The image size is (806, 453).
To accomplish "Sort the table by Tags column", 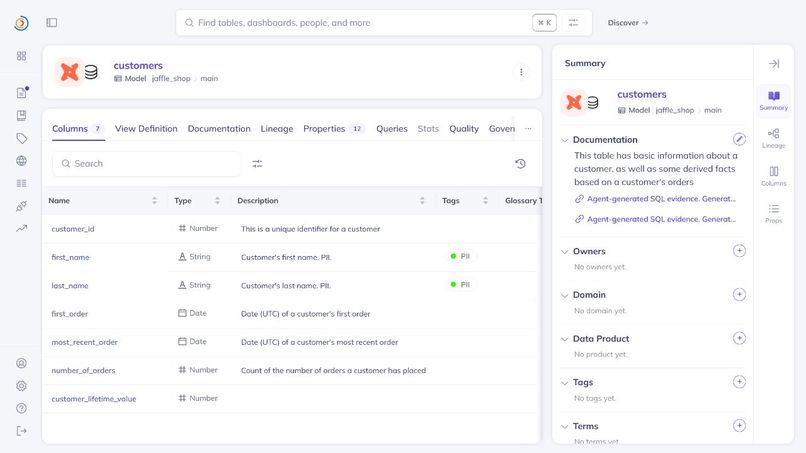I will click(x=485, y=201).
